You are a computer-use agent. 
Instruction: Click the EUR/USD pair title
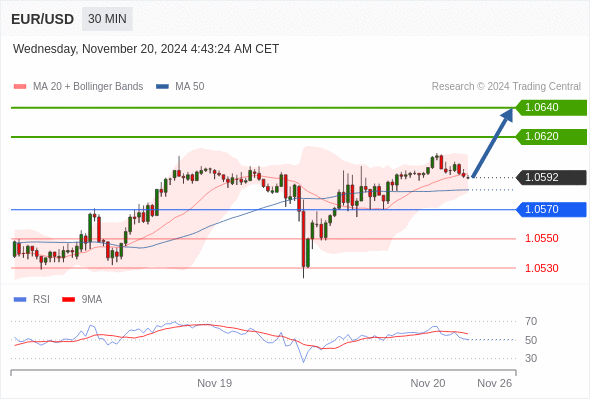[x=43, y=19]
